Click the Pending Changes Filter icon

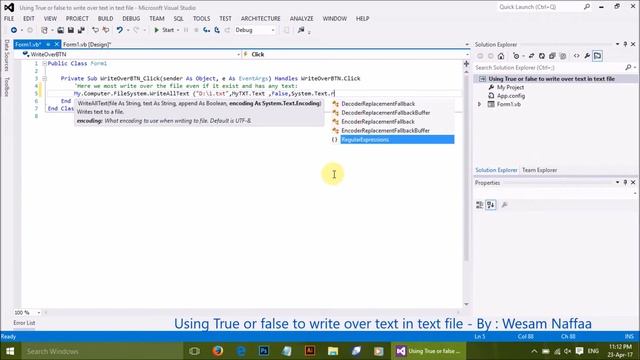[x=516, y=56]
